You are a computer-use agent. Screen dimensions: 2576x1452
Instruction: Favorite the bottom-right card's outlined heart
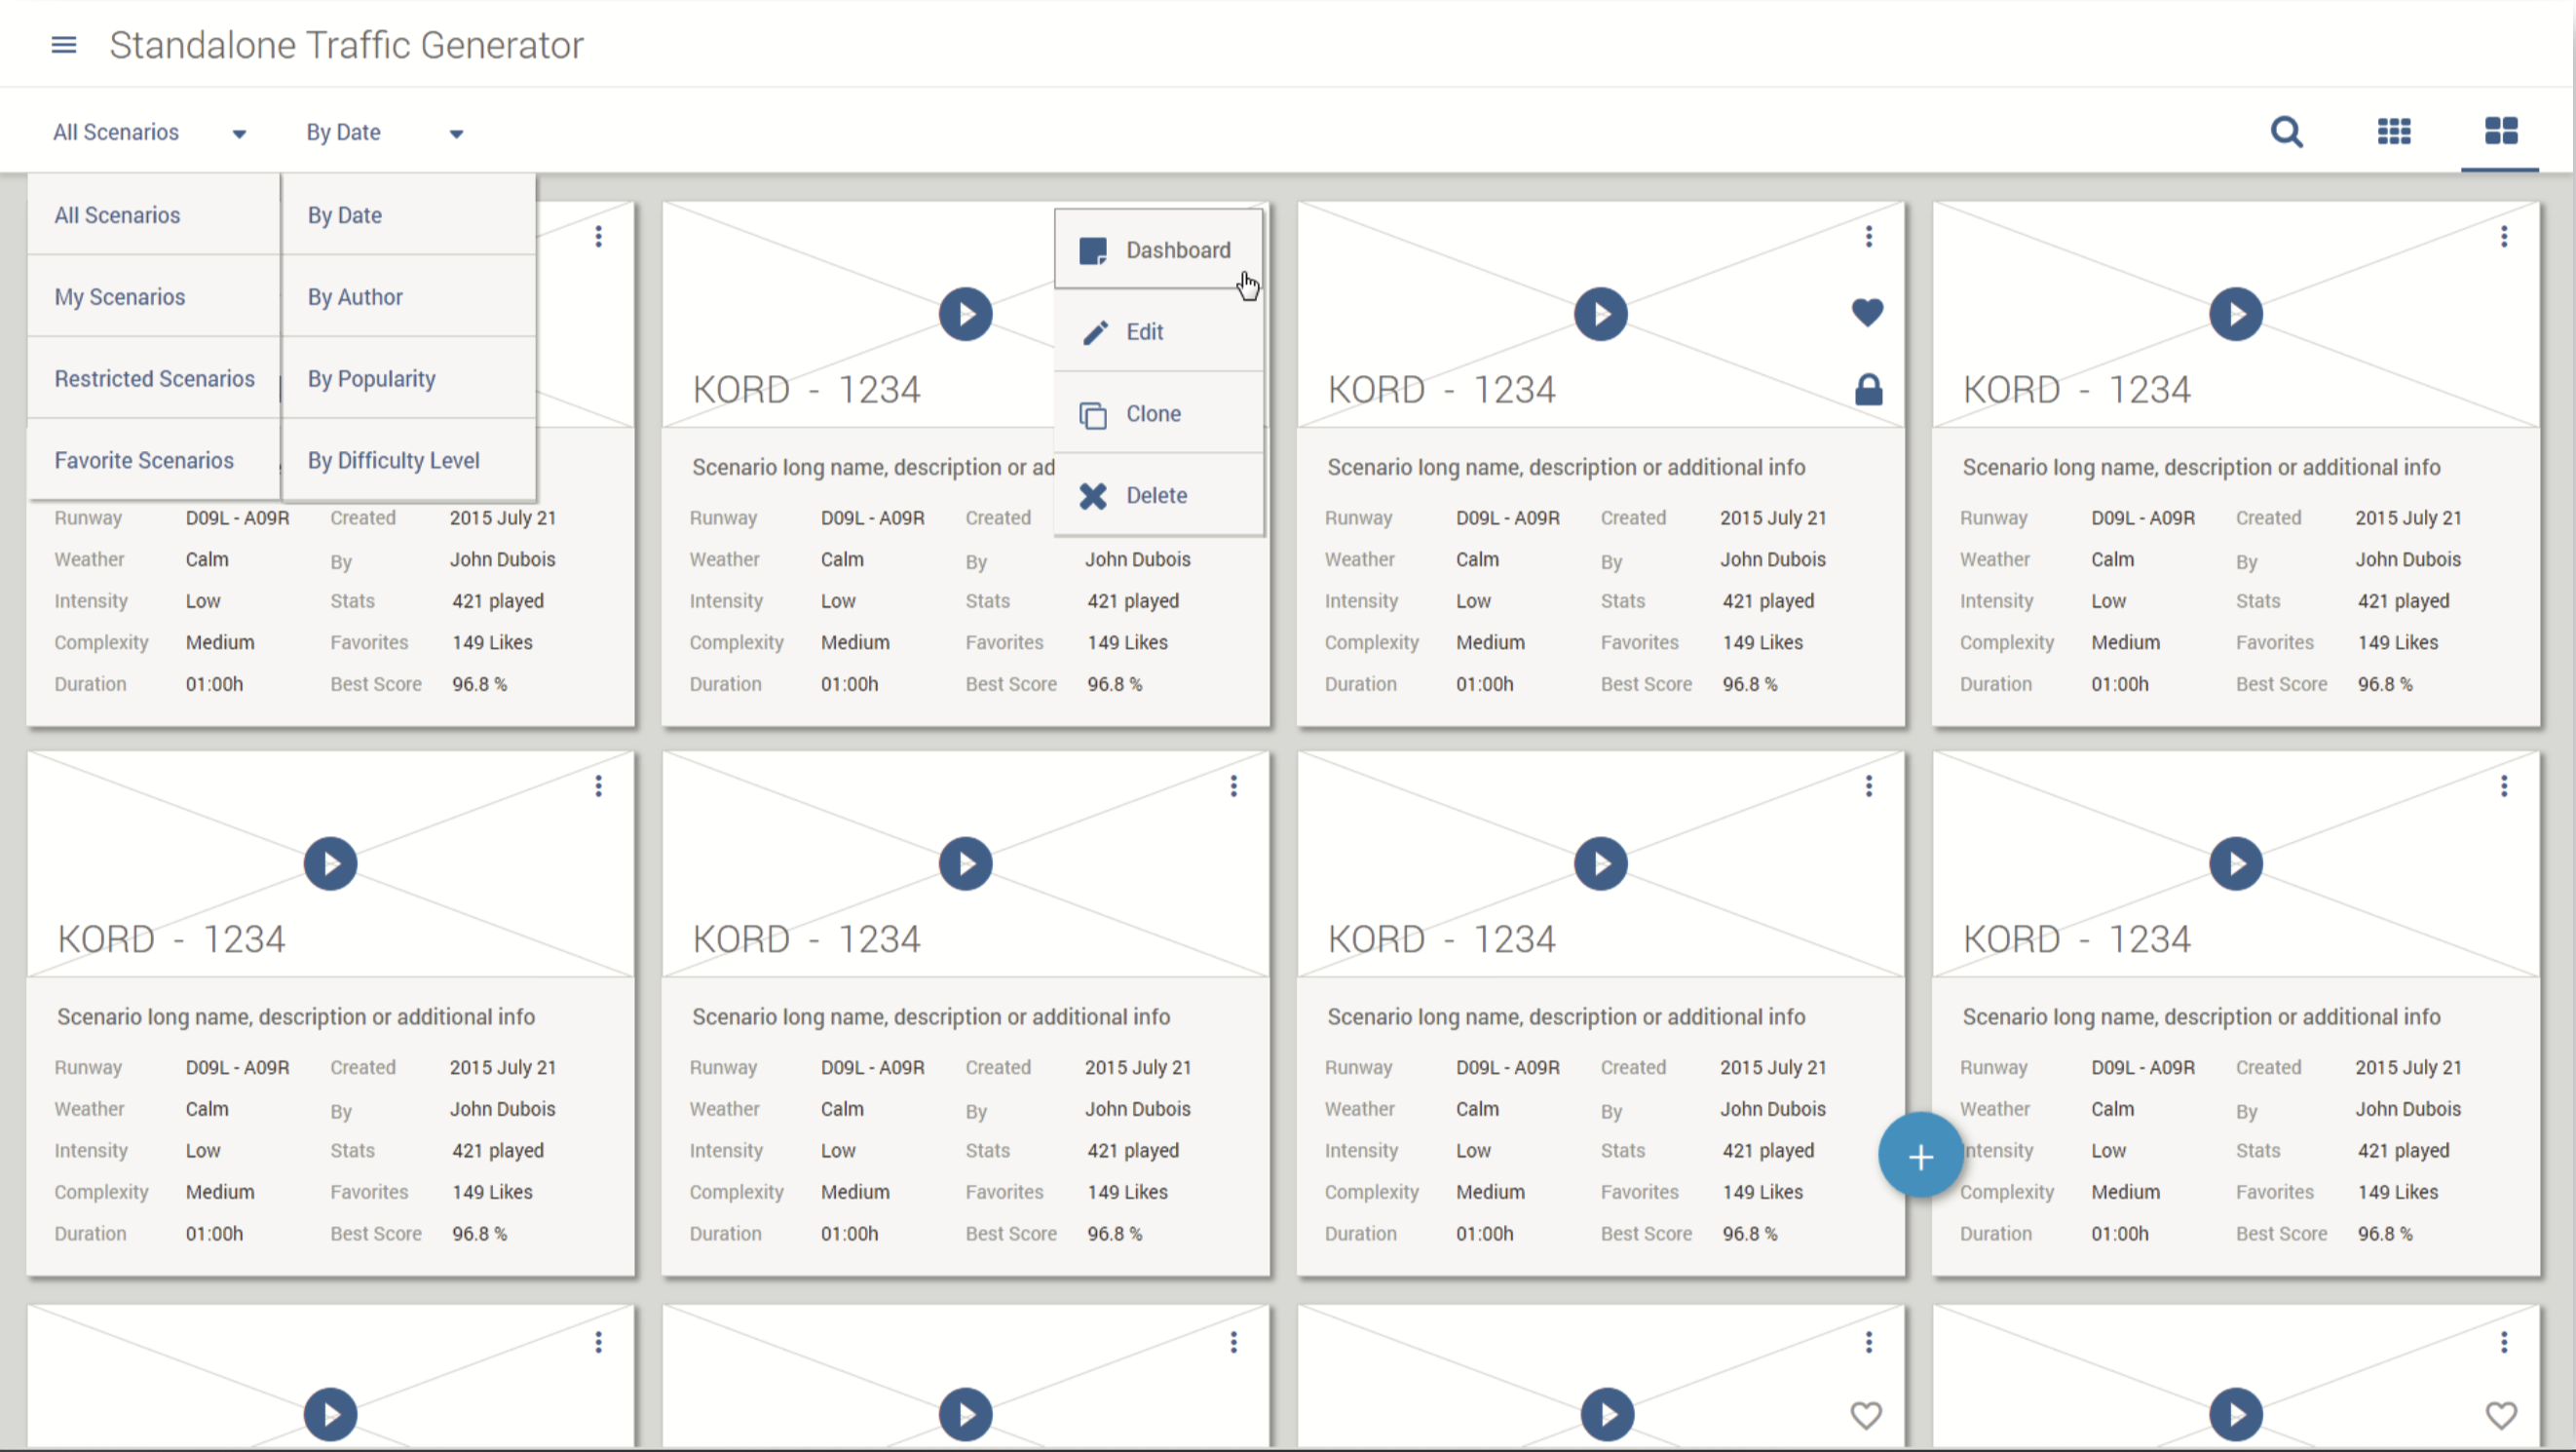pyautogui.click(x=2500, y=1415)
